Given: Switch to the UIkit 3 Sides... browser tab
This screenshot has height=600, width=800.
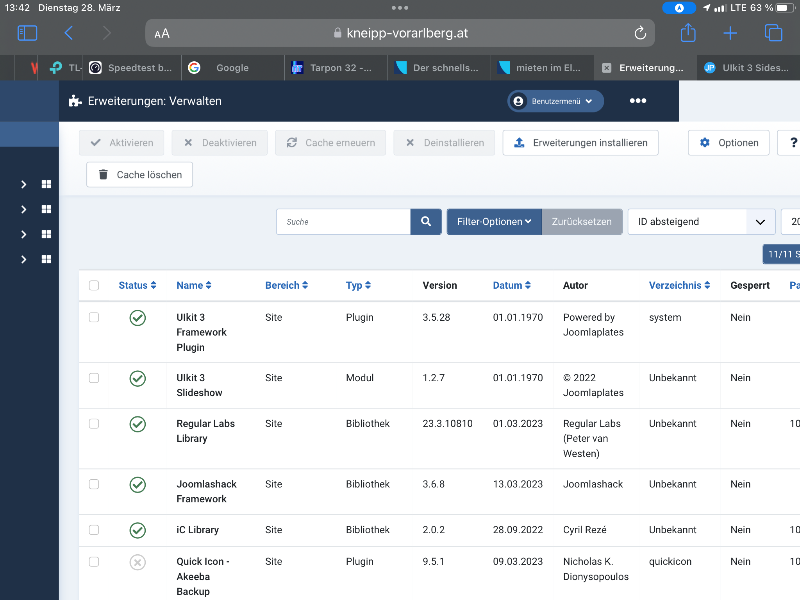Looking at the screenshot, I should coord(748,68).
